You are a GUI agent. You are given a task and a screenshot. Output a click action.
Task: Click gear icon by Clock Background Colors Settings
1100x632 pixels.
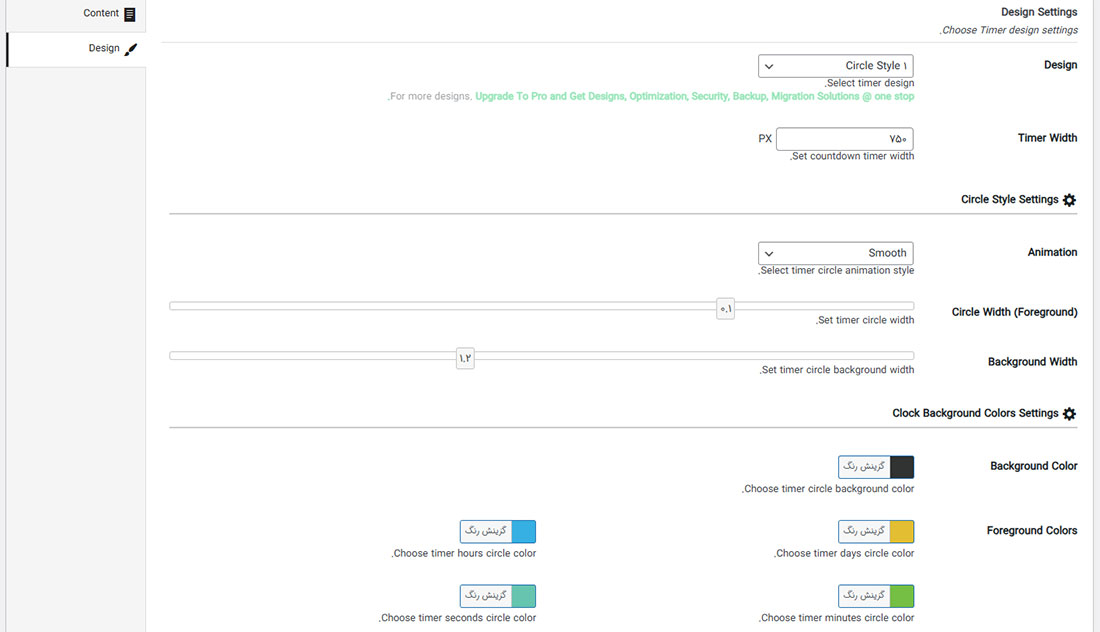tap(1069, 414)
